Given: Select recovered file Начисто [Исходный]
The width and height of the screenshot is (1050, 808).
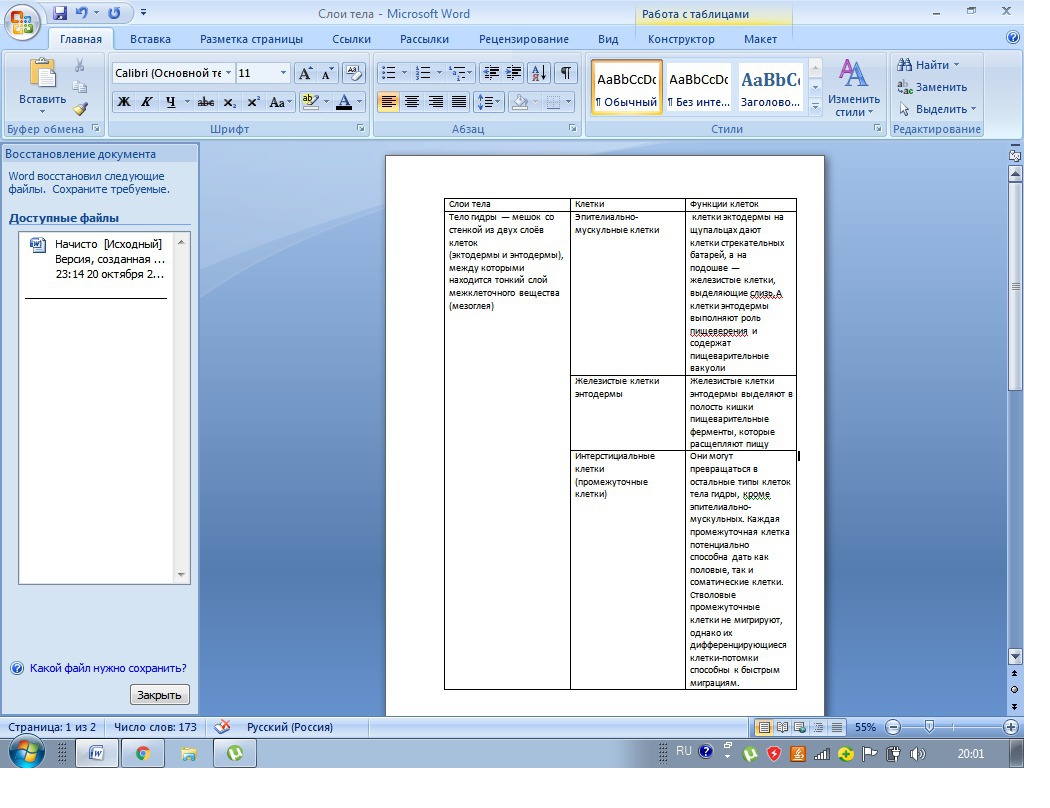Looking at the screenshot, I should (97, 259).
